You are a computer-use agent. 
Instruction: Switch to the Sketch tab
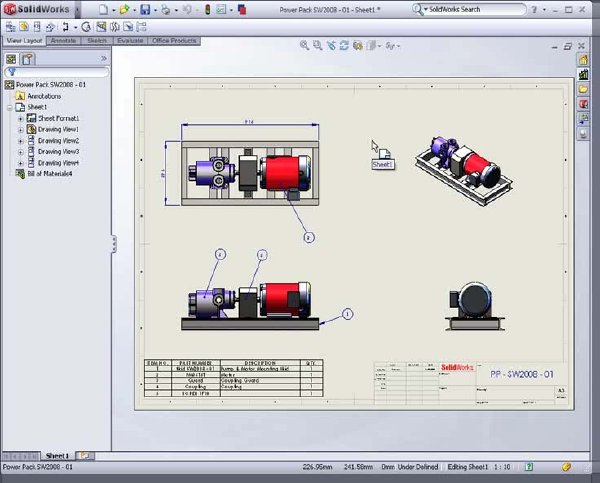pos(96,41)
